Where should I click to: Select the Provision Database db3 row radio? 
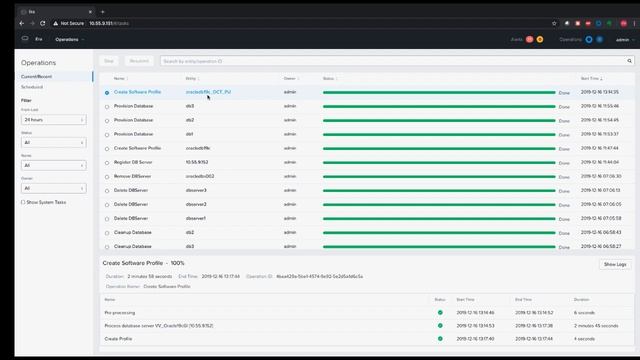[x=107, y=107]
